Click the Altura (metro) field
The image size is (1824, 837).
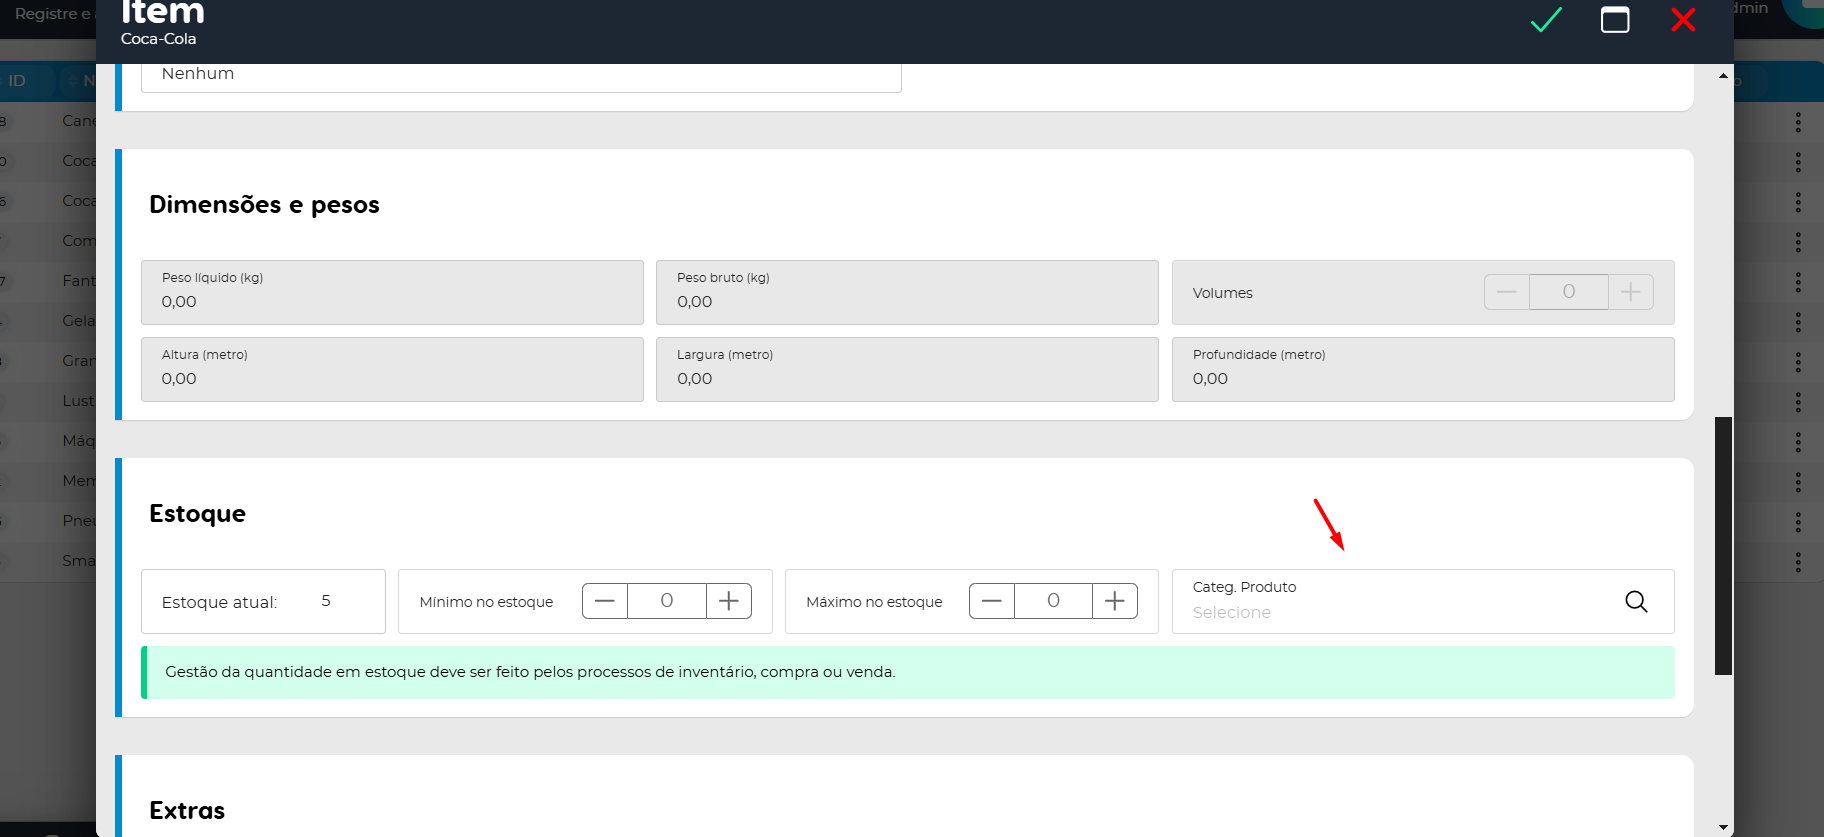[x=392, y=378]
